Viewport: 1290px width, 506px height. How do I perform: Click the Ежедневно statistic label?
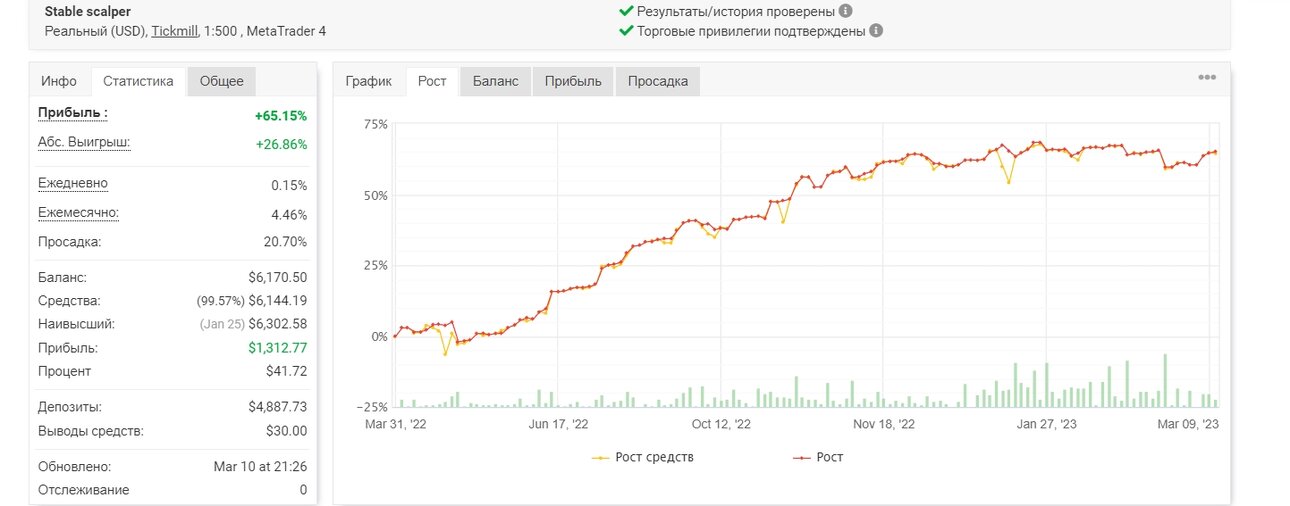click(73, 184)
